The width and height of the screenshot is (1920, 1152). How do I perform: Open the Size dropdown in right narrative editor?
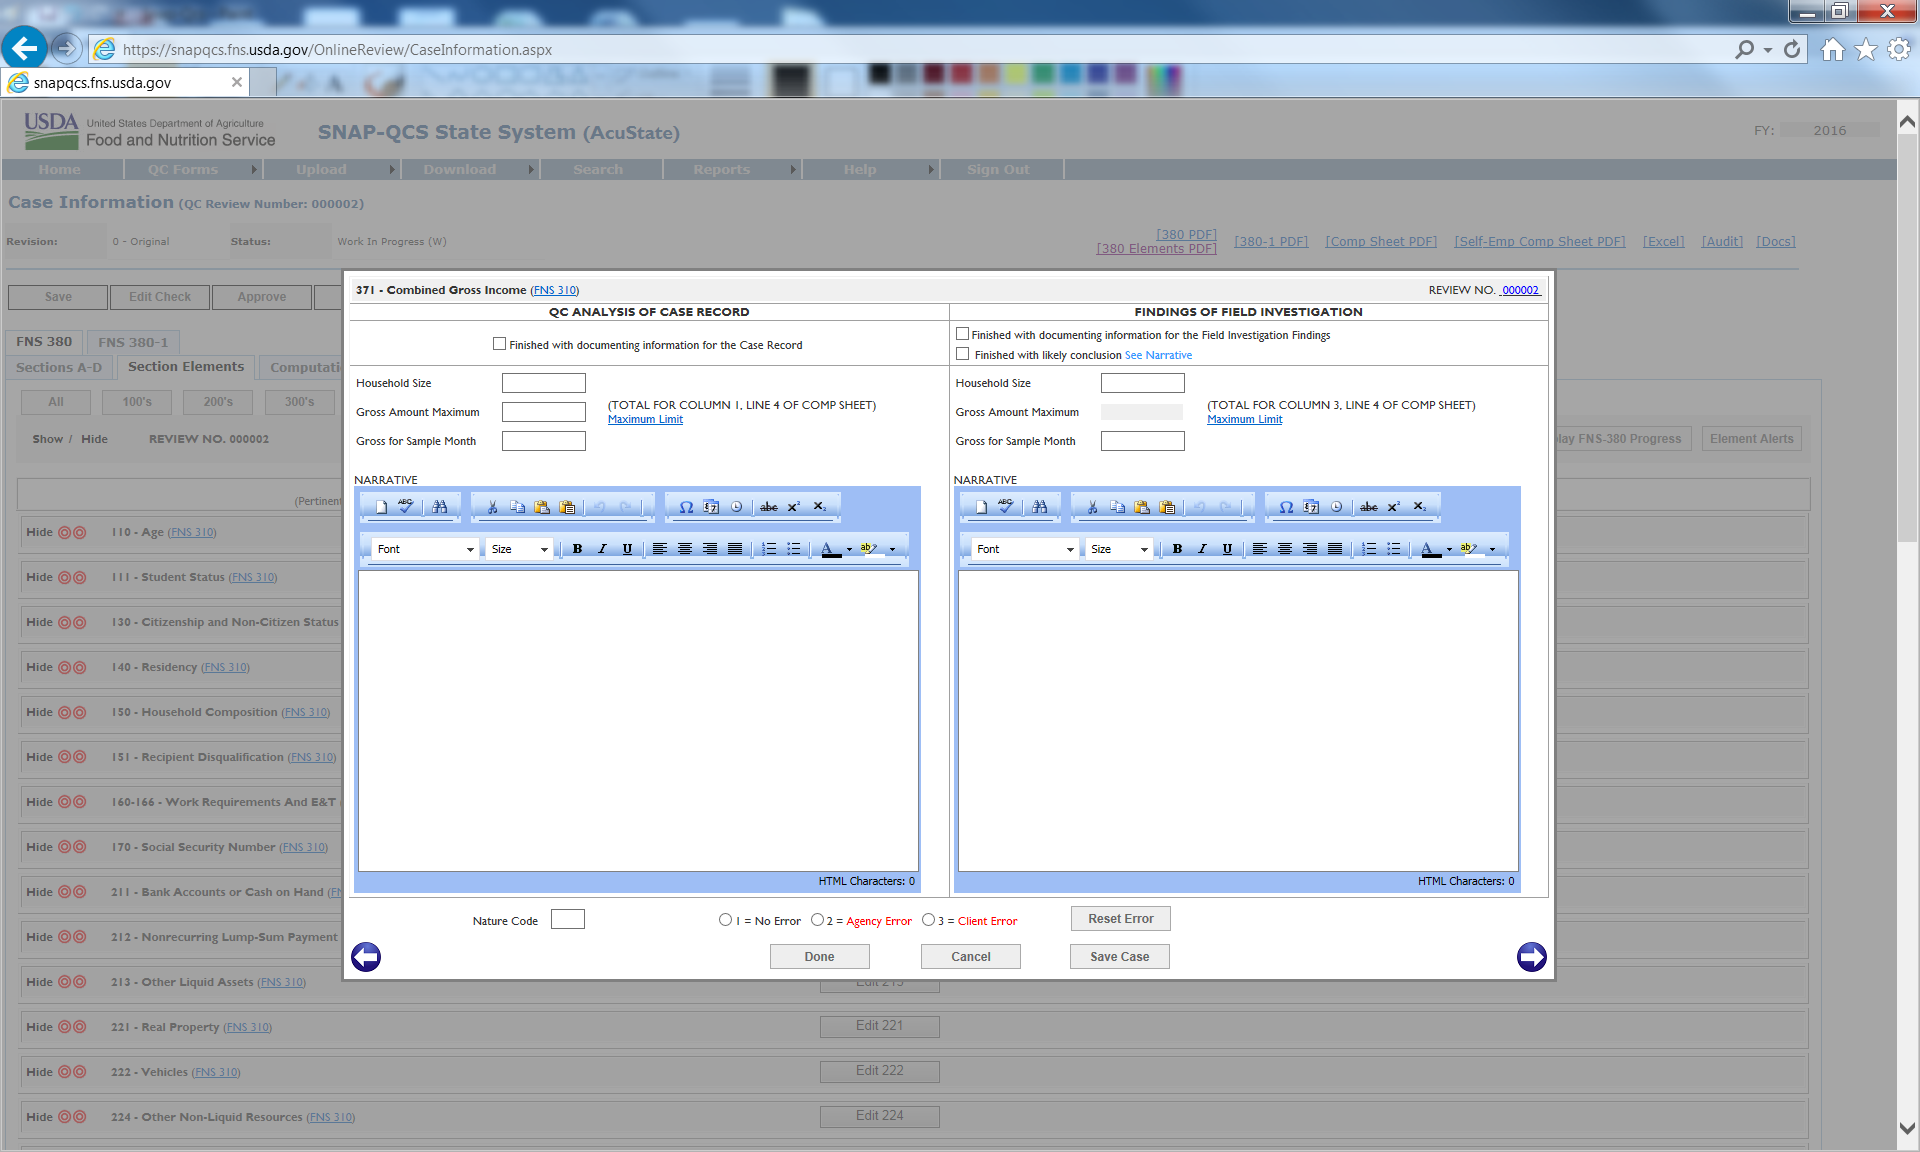pos(1119,549)
